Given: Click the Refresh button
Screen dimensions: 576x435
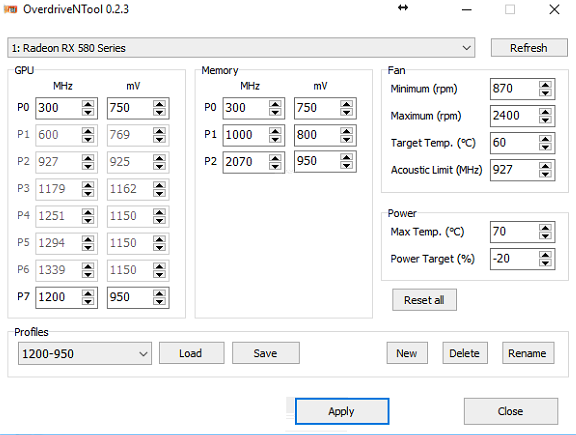Looking at the screenshot, I should [x=529, y=48].
